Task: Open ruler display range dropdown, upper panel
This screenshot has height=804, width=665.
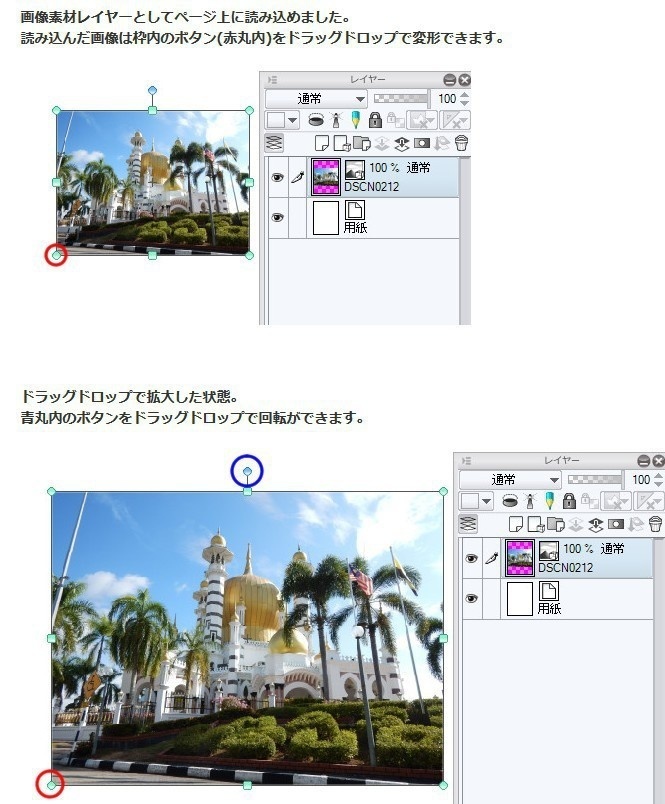Action: tap(455, 120)
